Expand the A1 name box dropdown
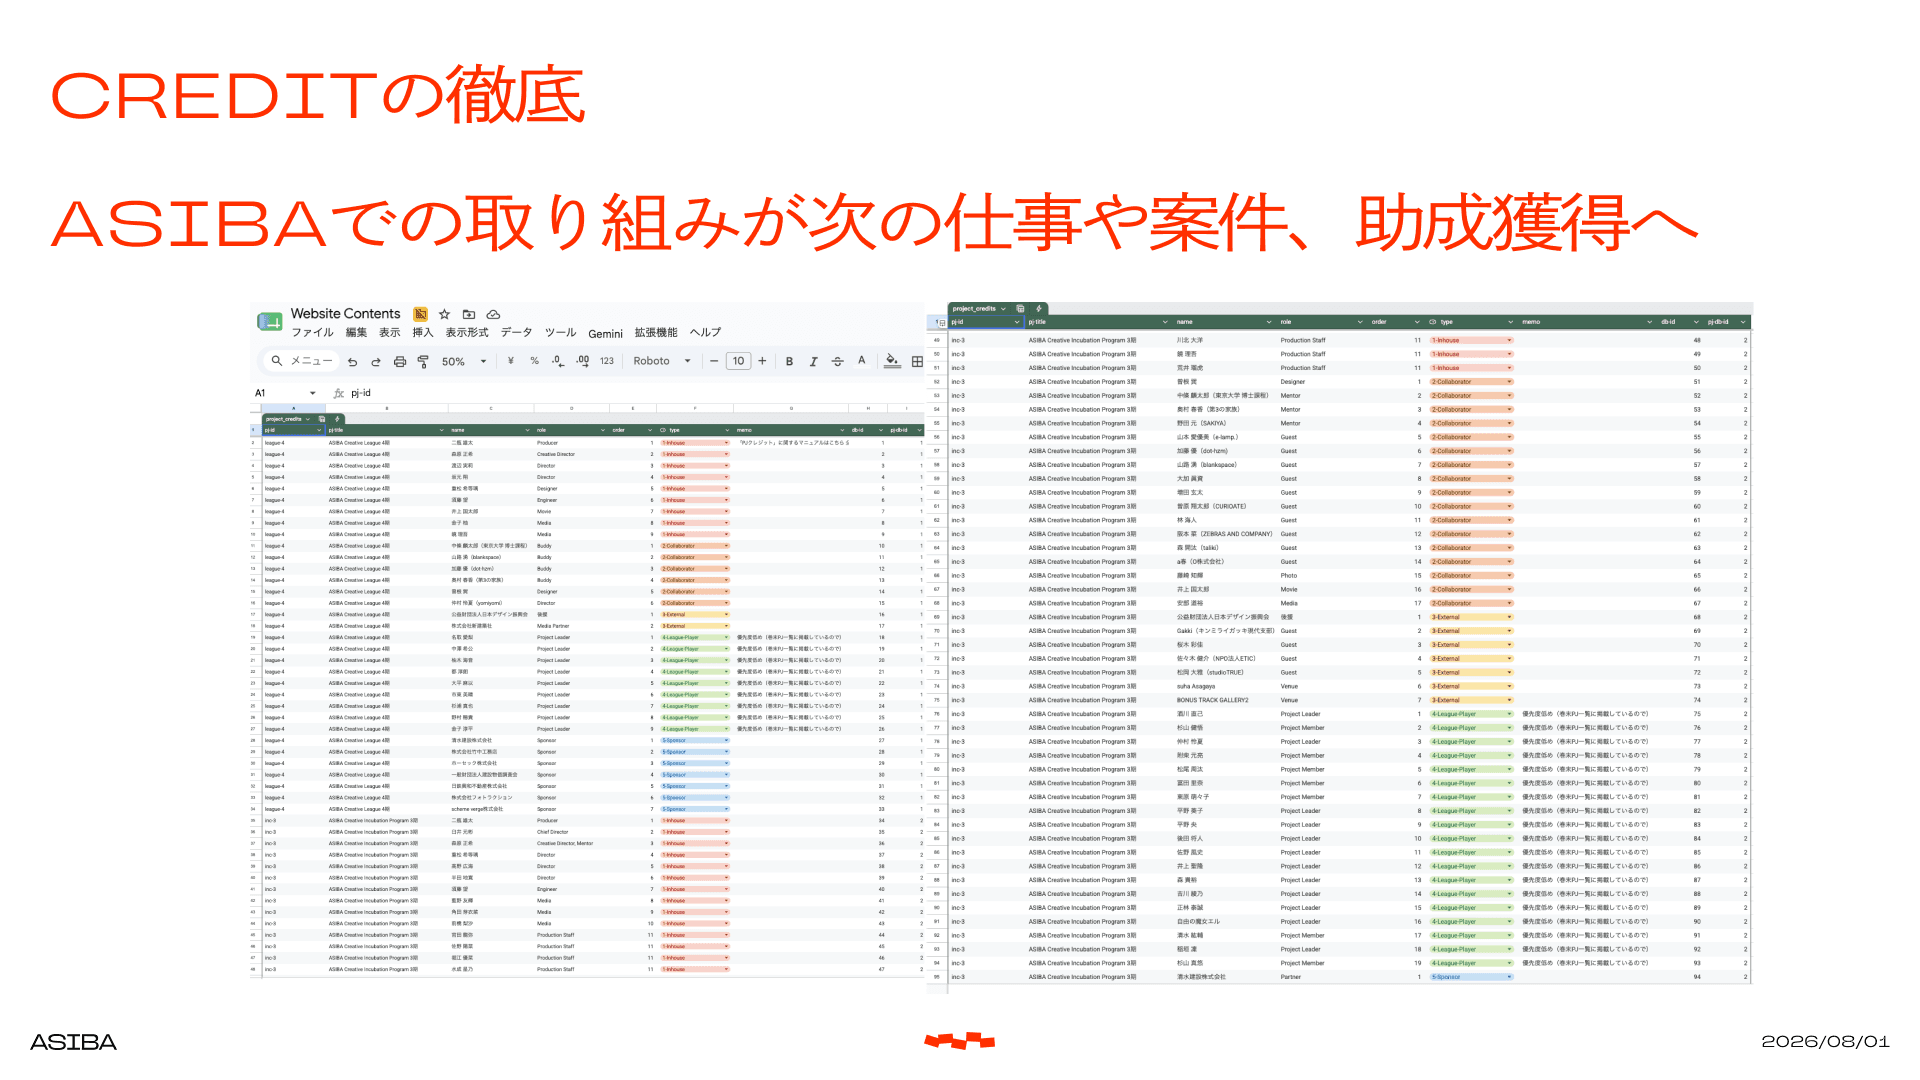The width and height of the screenshot is (1920, 1080). click(x=313, y=393)
